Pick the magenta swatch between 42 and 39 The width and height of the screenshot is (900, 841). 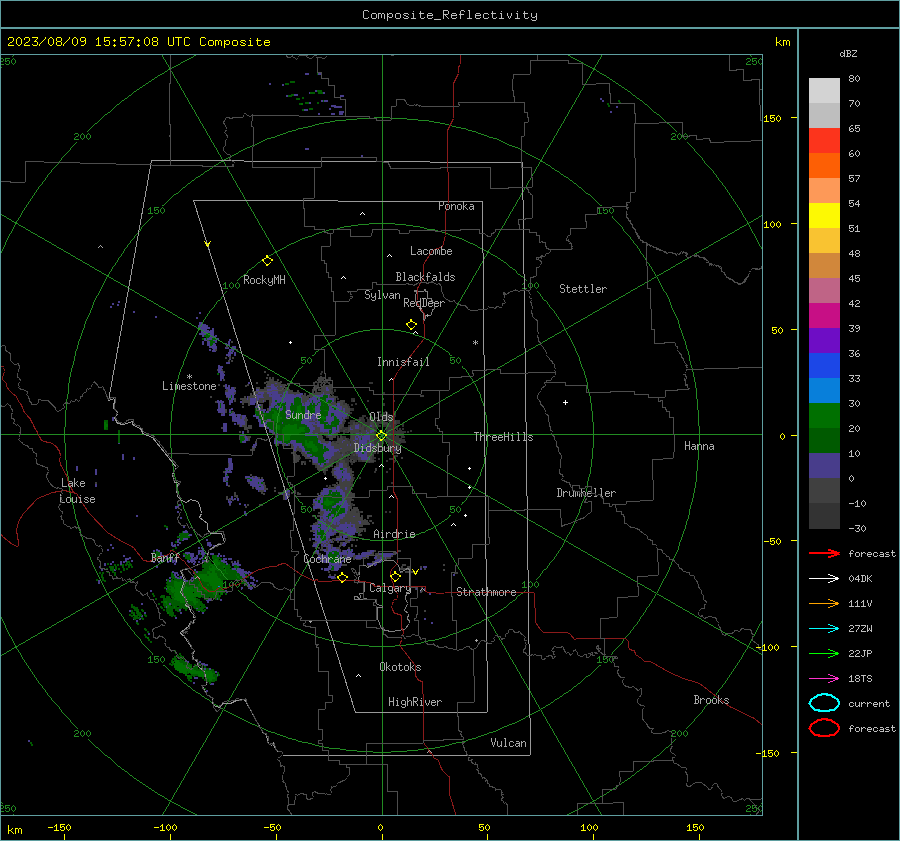824,315
